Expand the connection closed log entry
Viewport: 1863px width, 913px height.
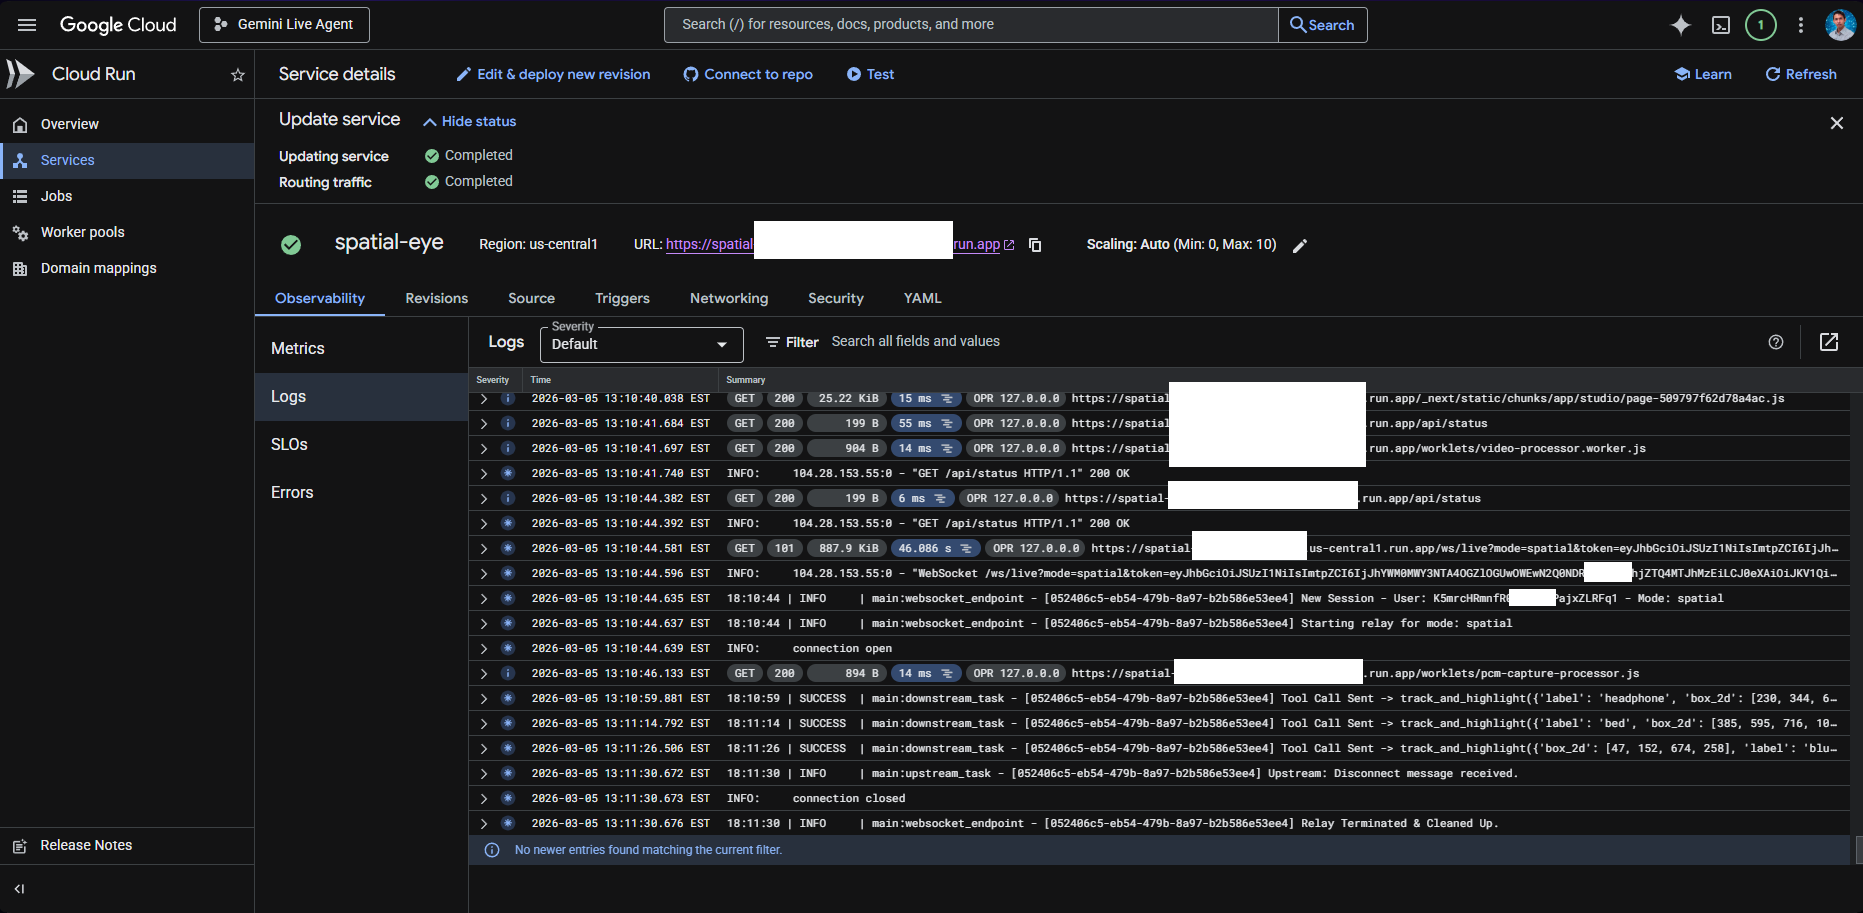coord(484,799)
